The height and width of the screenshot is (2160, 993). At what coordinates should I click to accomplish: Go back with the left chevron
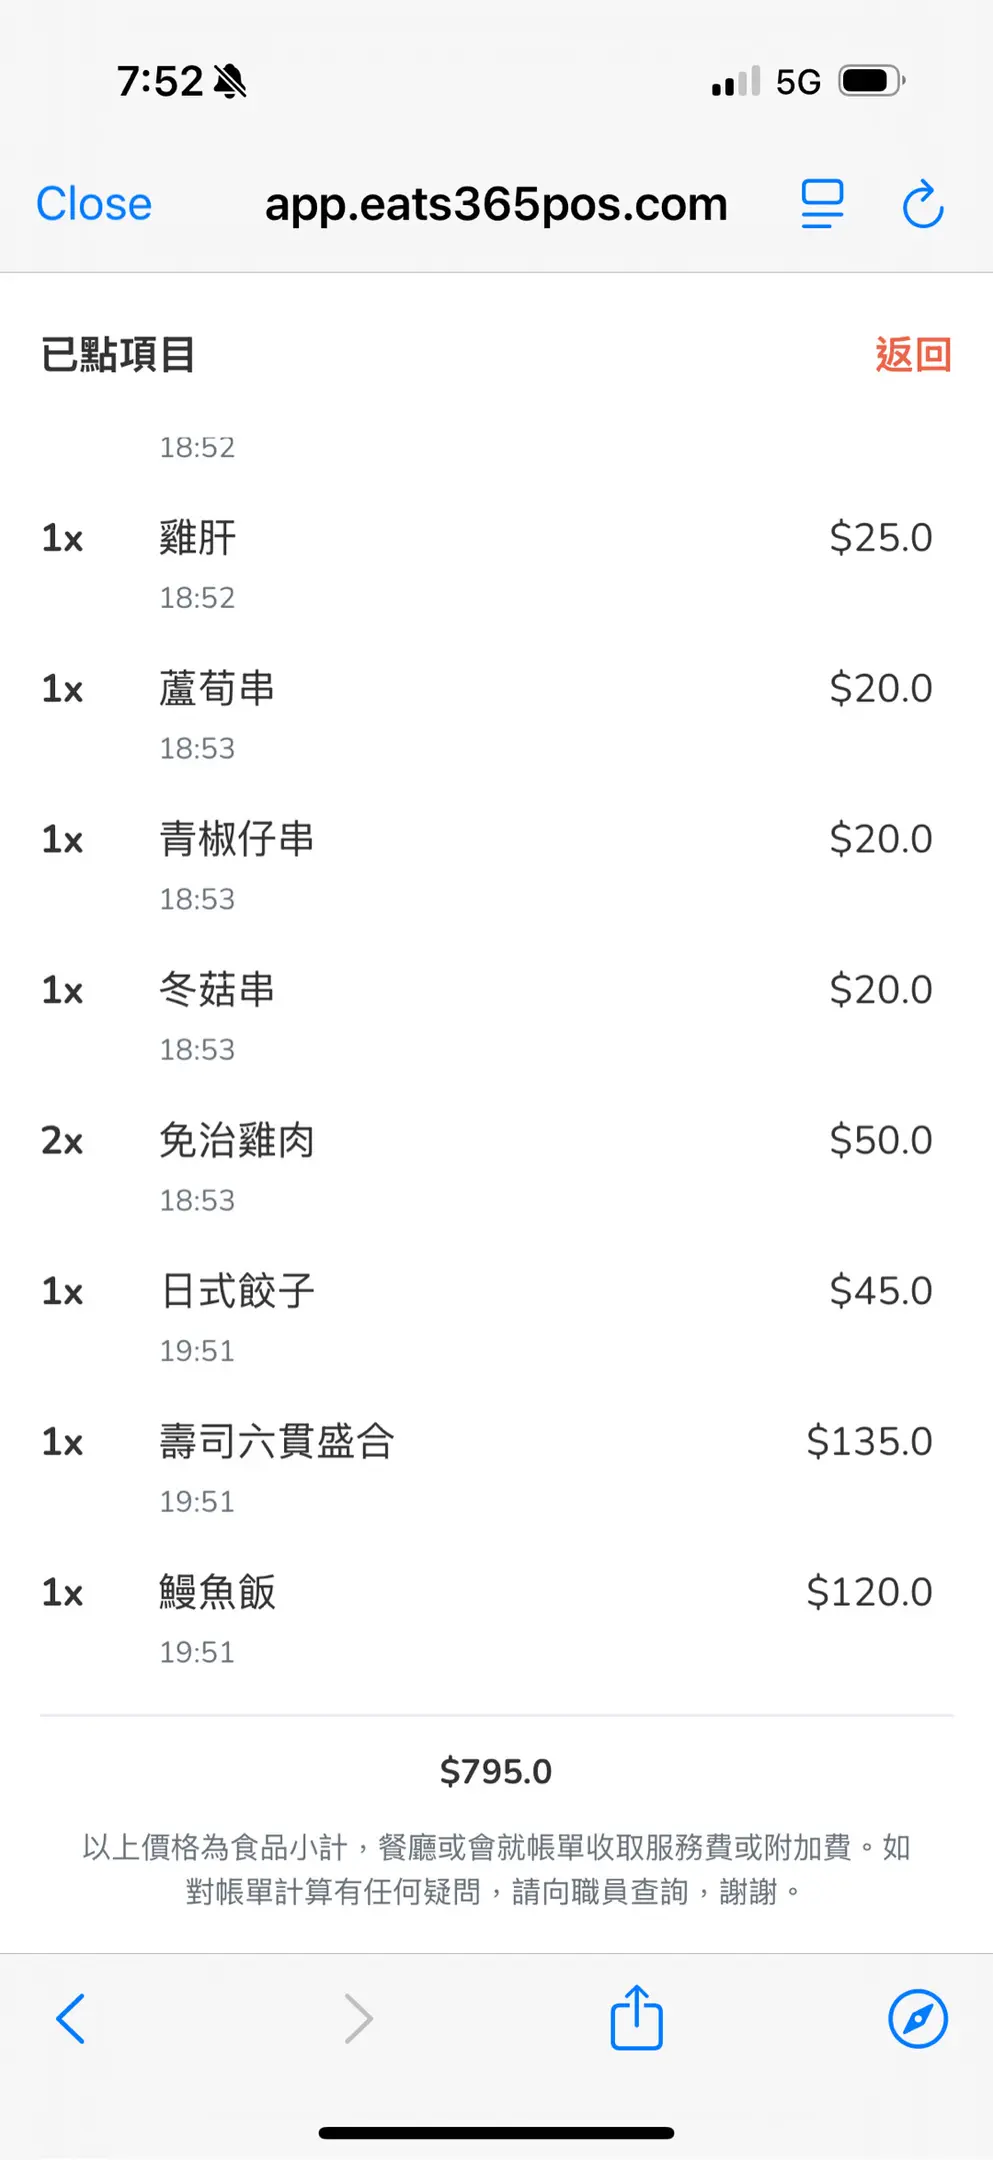click(71, 2018)
